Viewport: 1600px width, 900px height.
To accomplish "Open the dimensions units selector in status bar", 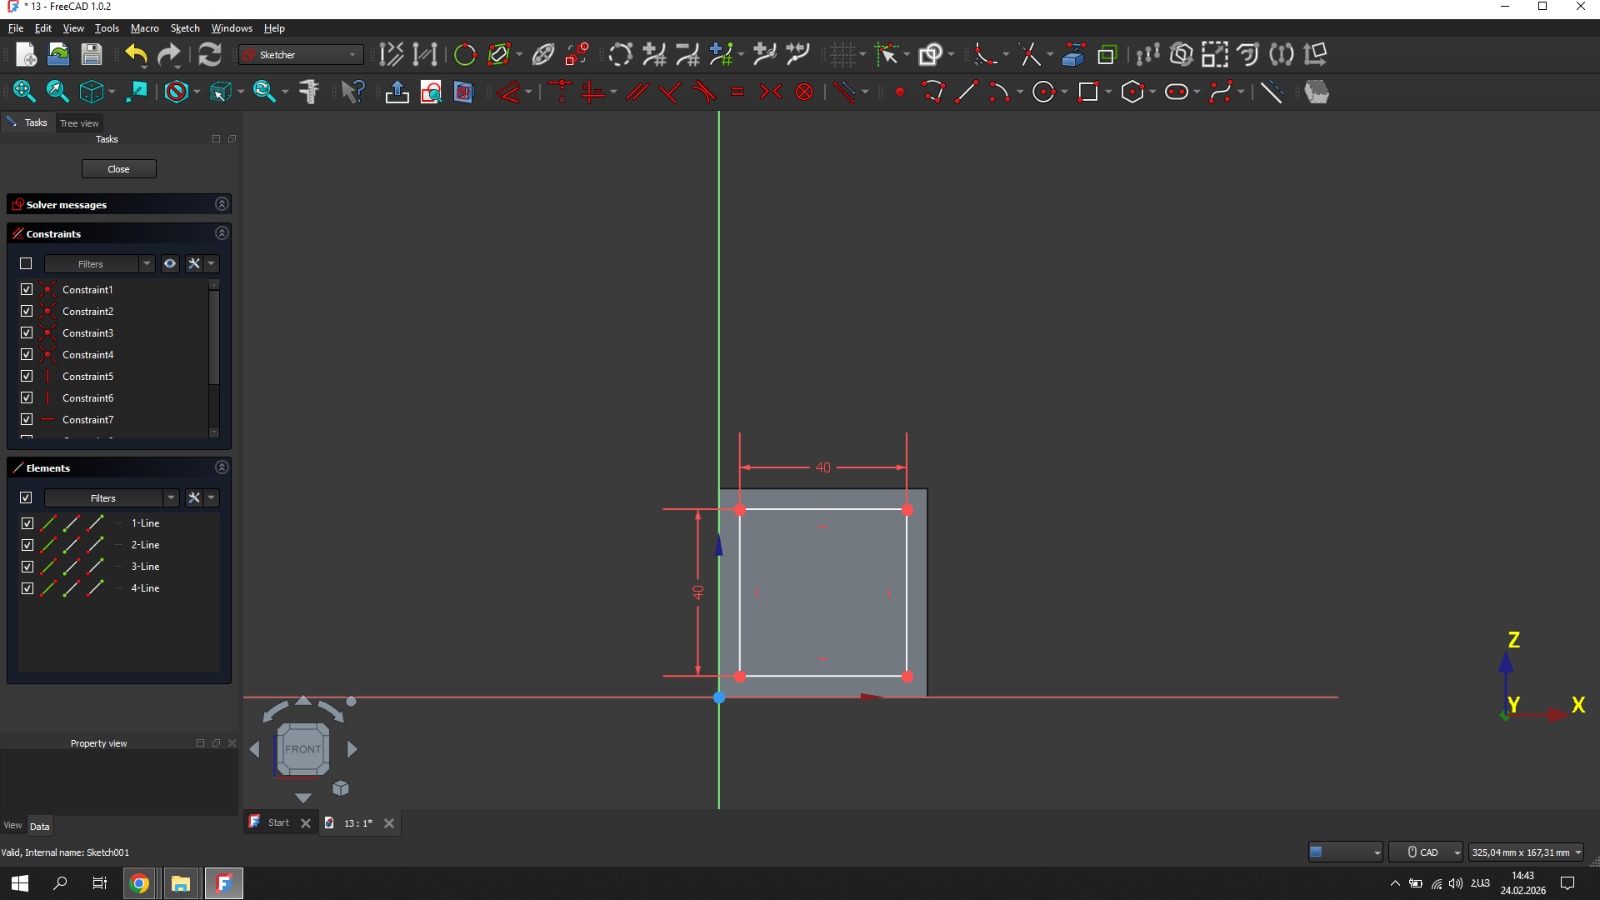I will pos(1526,852).
